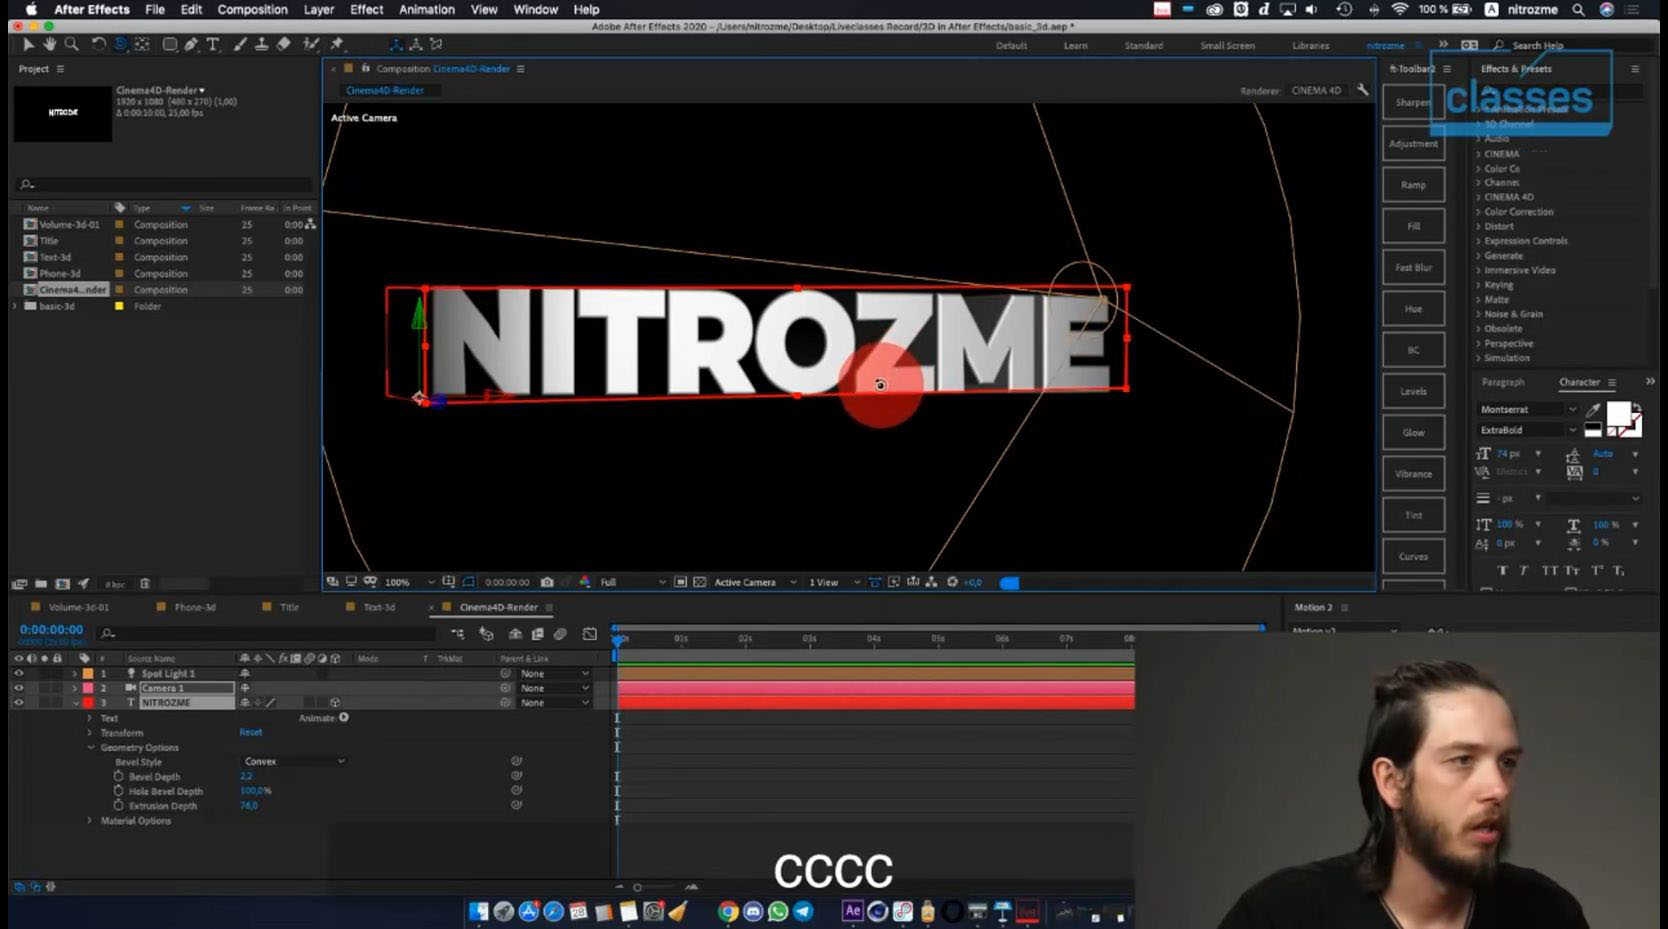Open the Composition menu
Image resolution: width=1668 pixels, height=929 pixels.
(252, 9)
